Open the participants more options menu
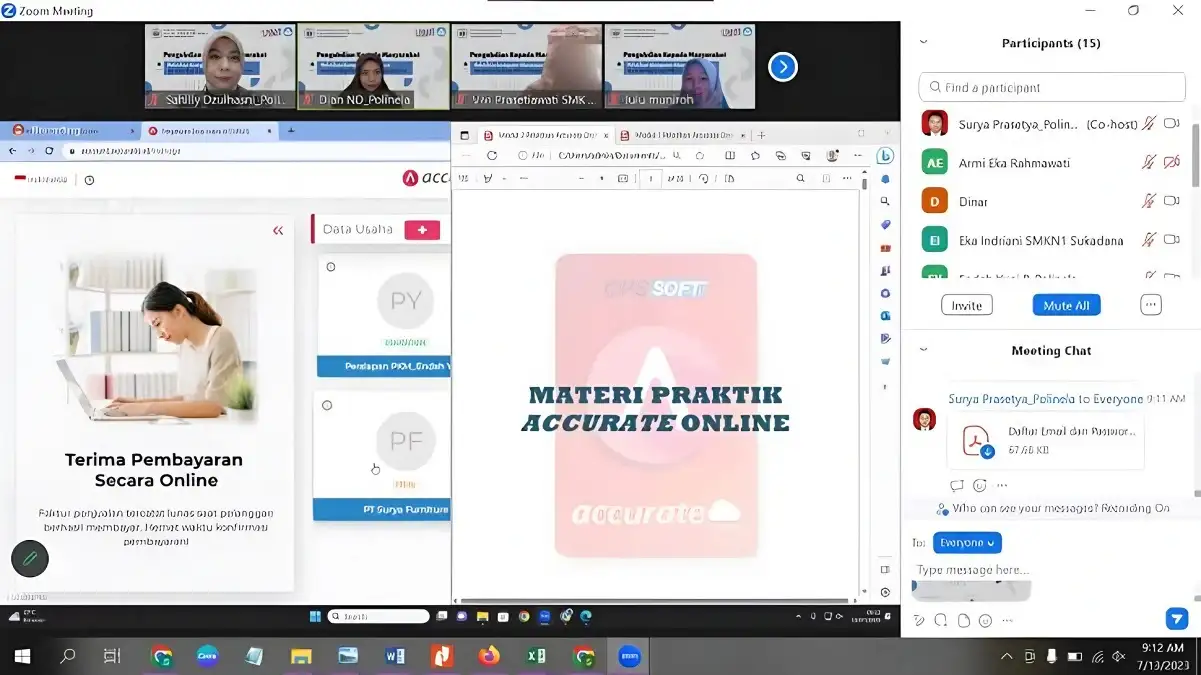 click(x=1151, y=305)
